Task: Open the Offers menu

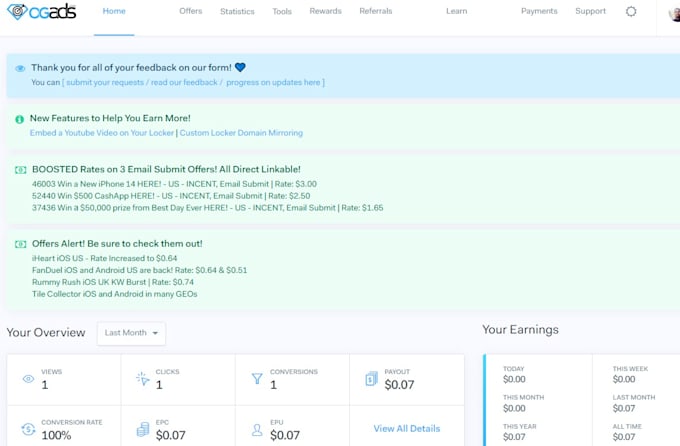Action: point(190,12)
